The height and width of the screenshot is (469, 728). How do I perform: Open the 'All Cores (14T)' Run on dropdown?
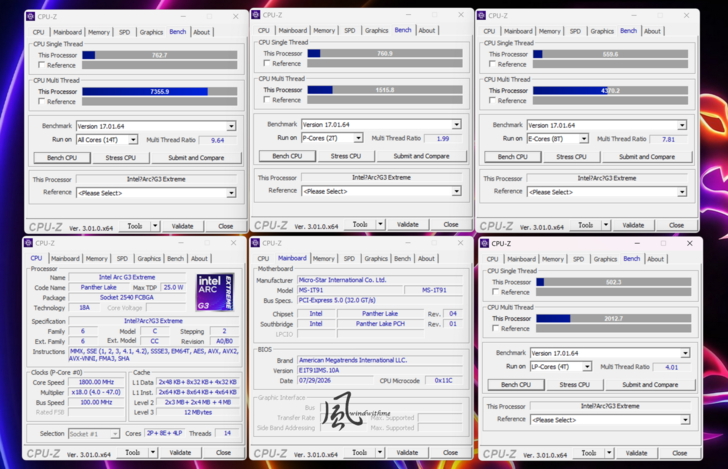pos(107,139)
